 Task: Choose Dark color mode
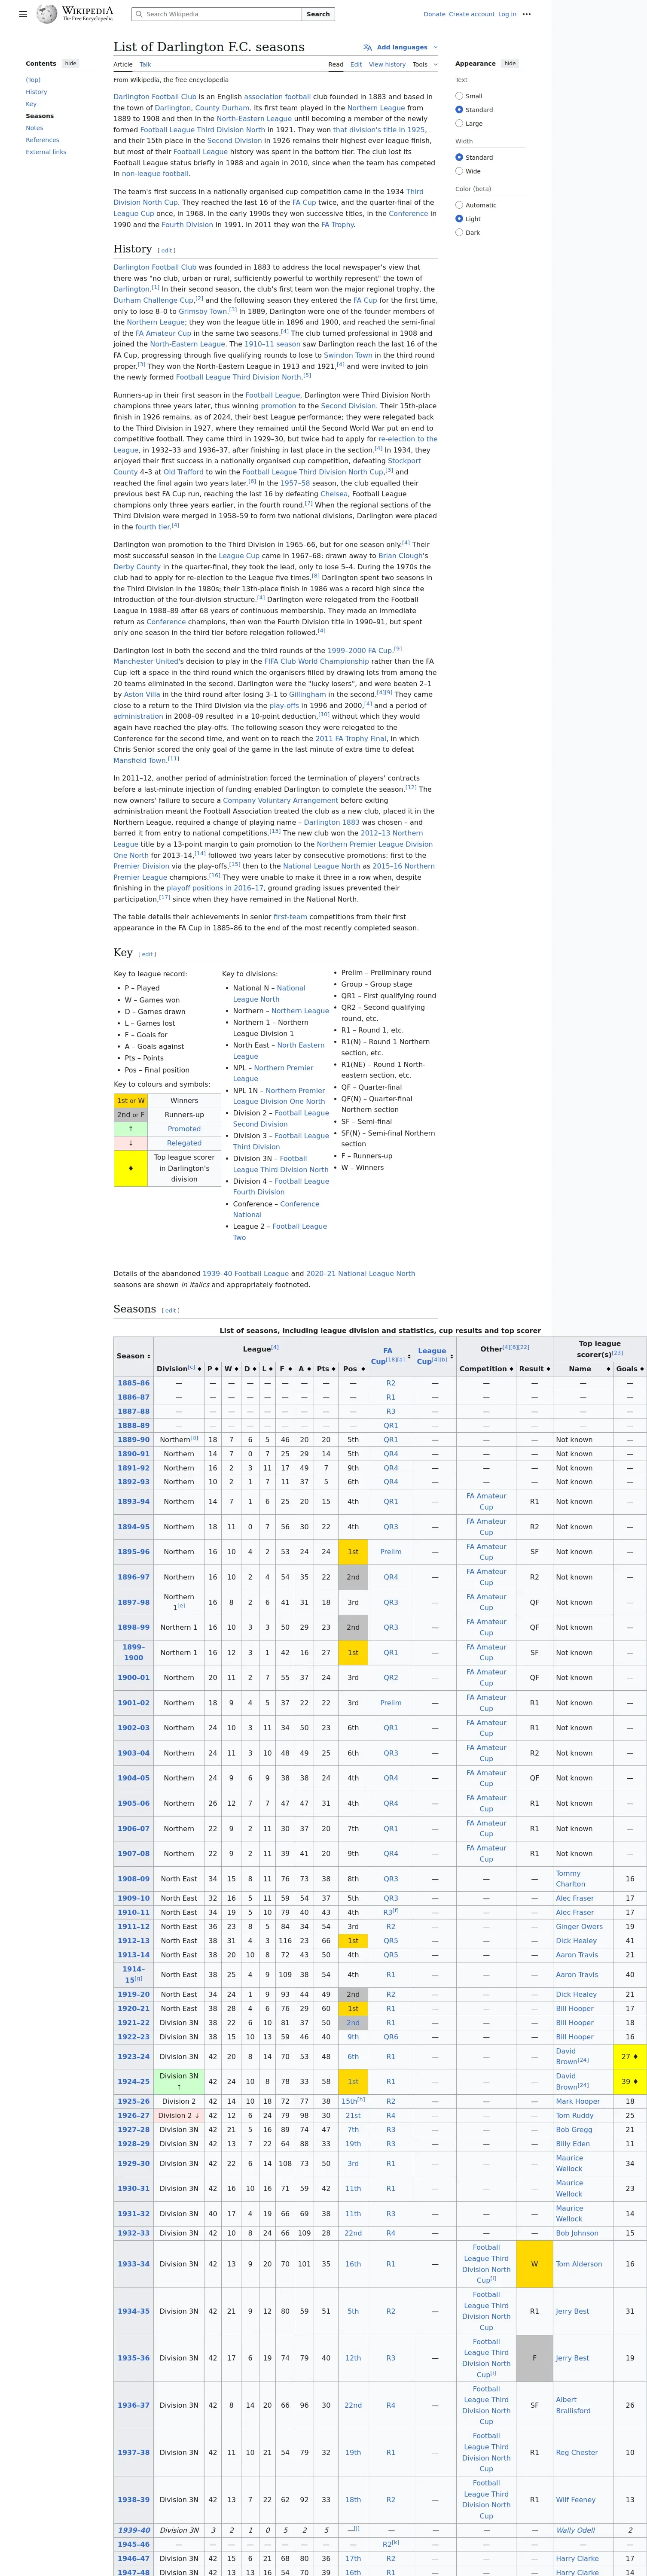(x=459, y=232)
